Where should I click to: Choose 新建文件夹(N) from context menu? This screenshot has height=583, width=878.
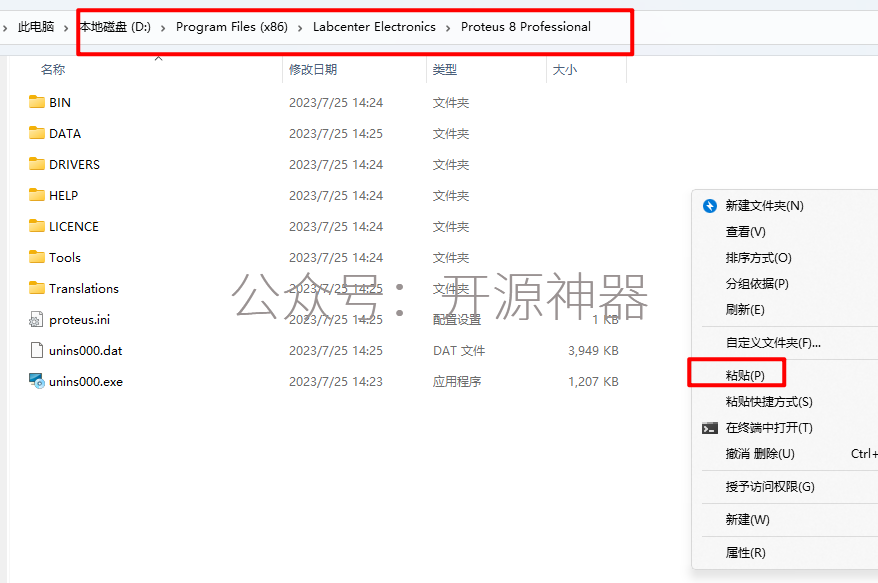click(764, 206)
